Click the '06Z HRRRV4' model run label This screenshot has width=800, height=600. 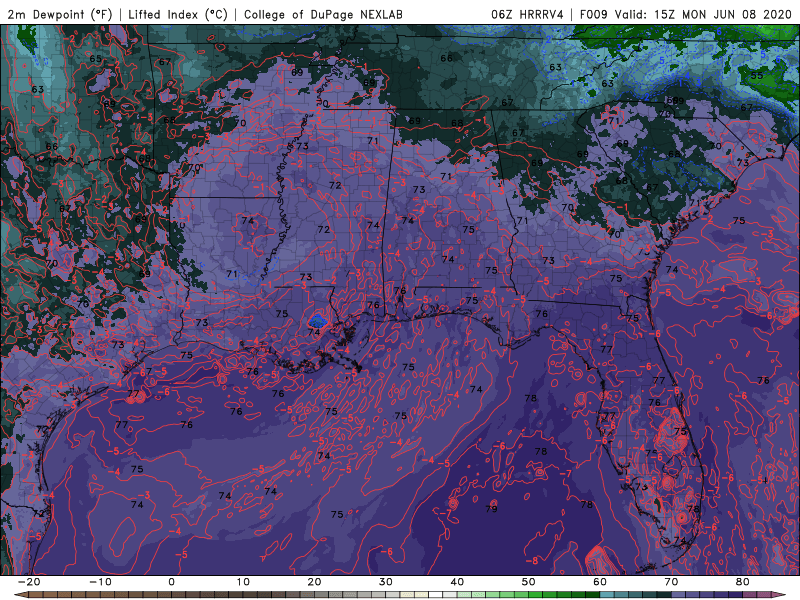pyautogui.click(x=527, y=14)
